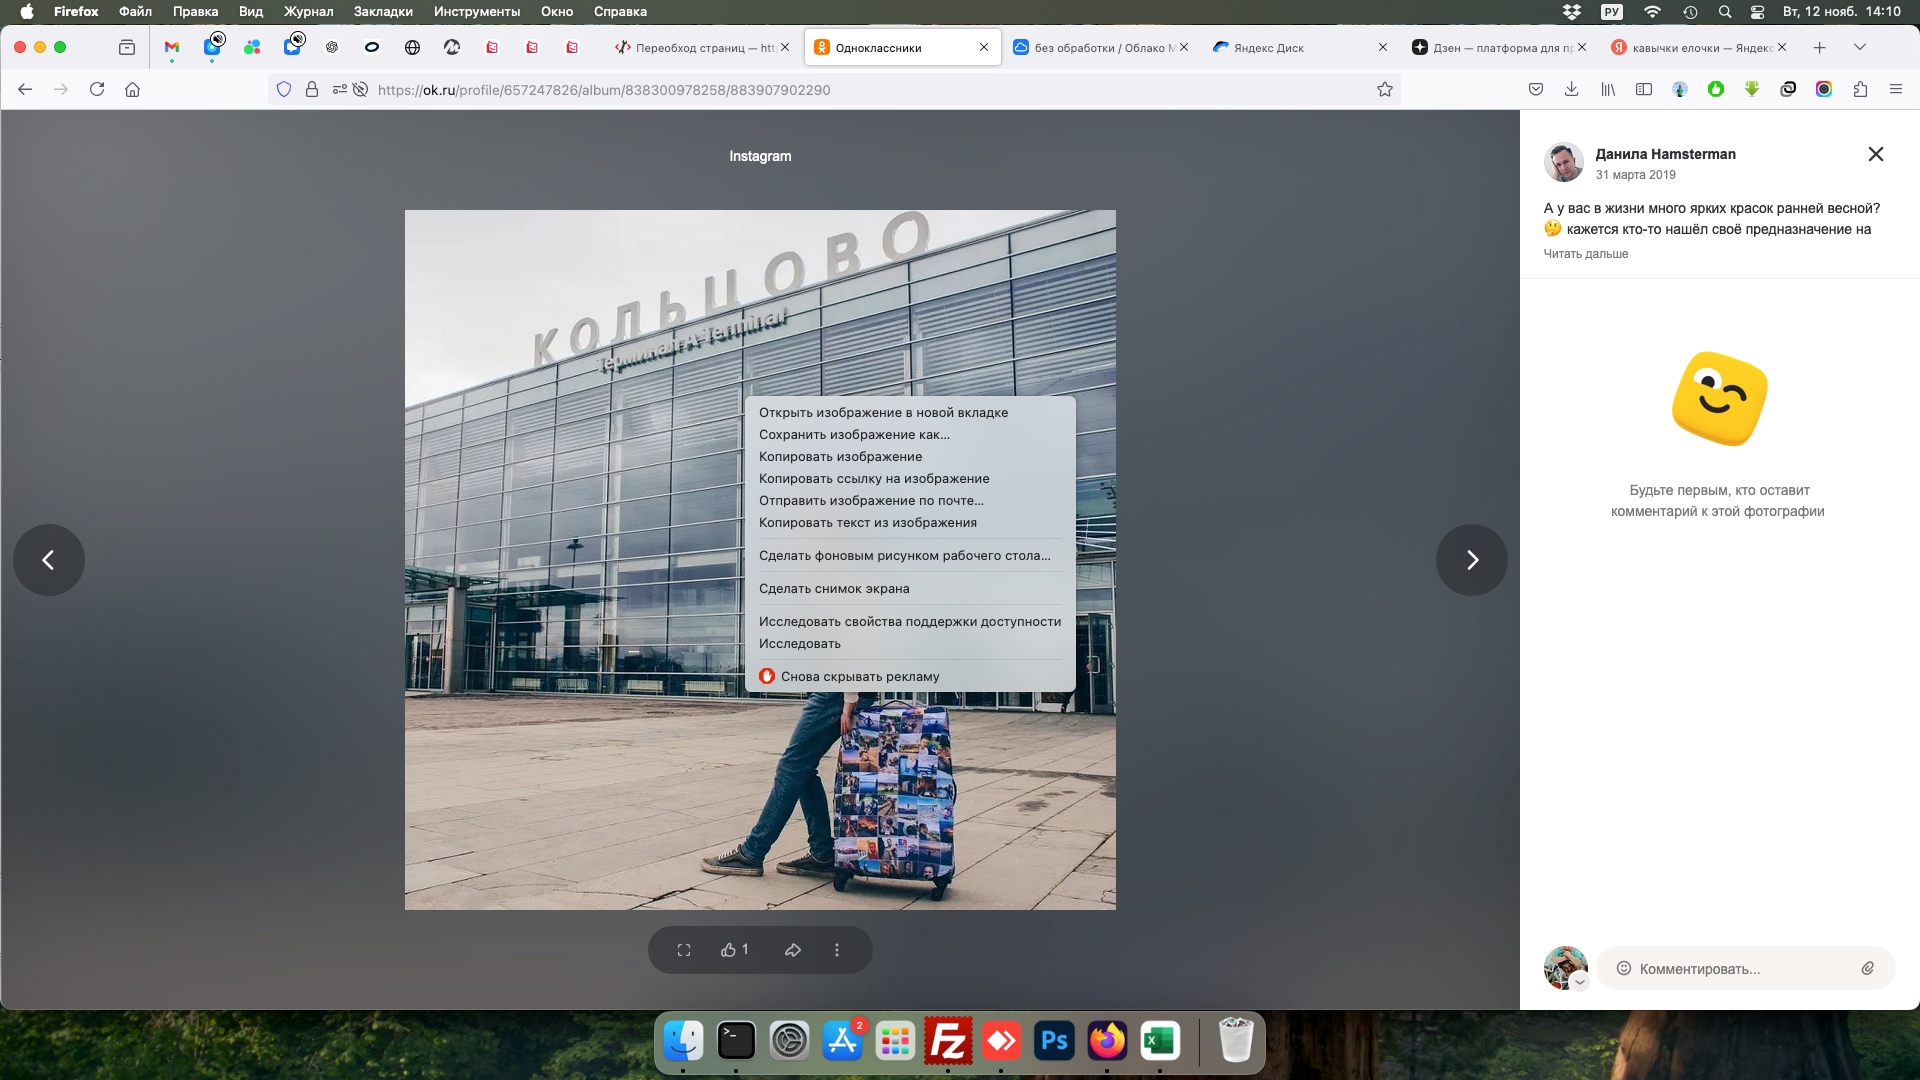Image resolution: width=1920 pixels, height=1080 pixels.
Task: Choose Сделать снимок экрана
Action: point(910,588)
